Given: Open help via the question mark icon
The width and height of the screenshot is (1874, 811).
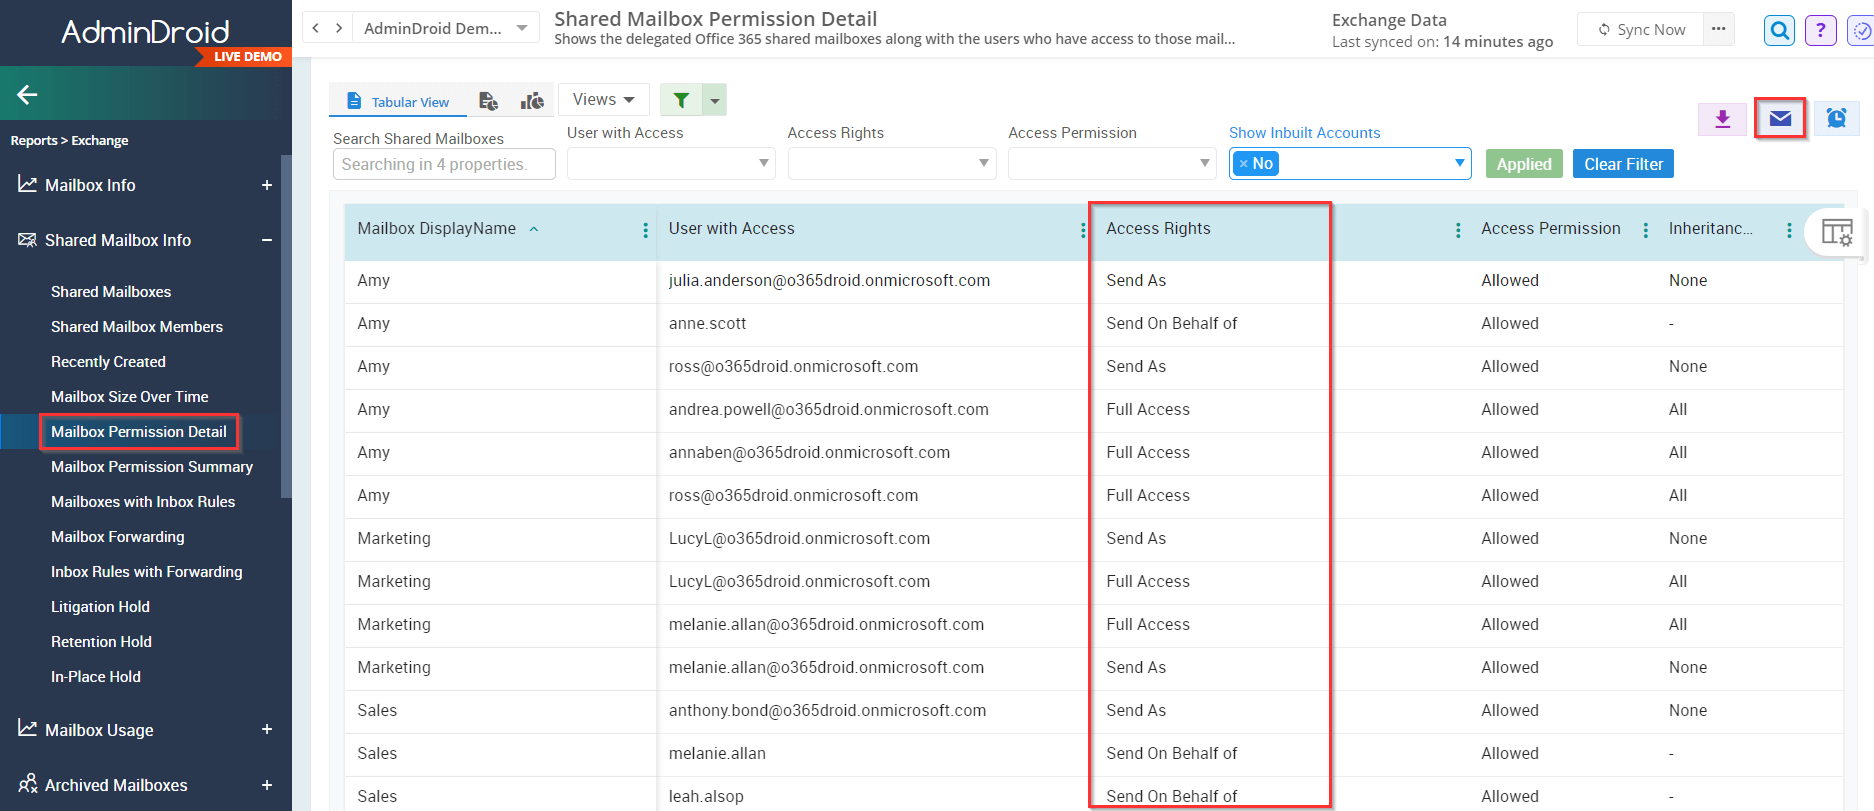Looking at the screenshot, I should tap(1820, 30).
